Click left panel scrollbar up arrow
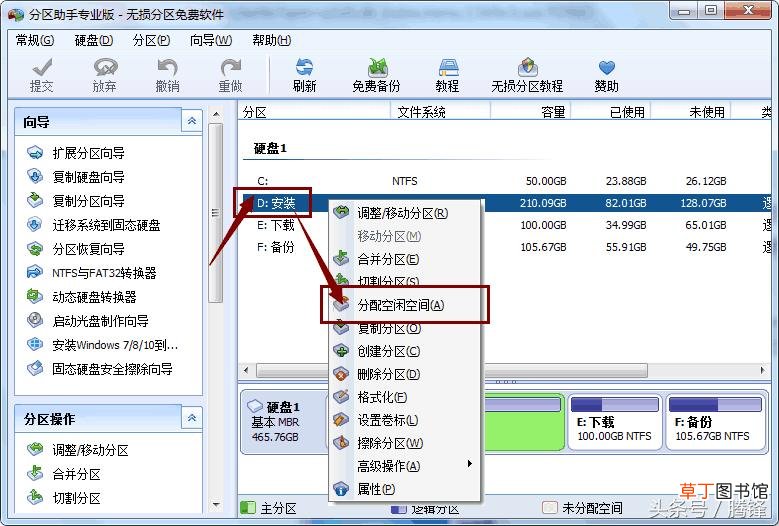 pos(216,114)
